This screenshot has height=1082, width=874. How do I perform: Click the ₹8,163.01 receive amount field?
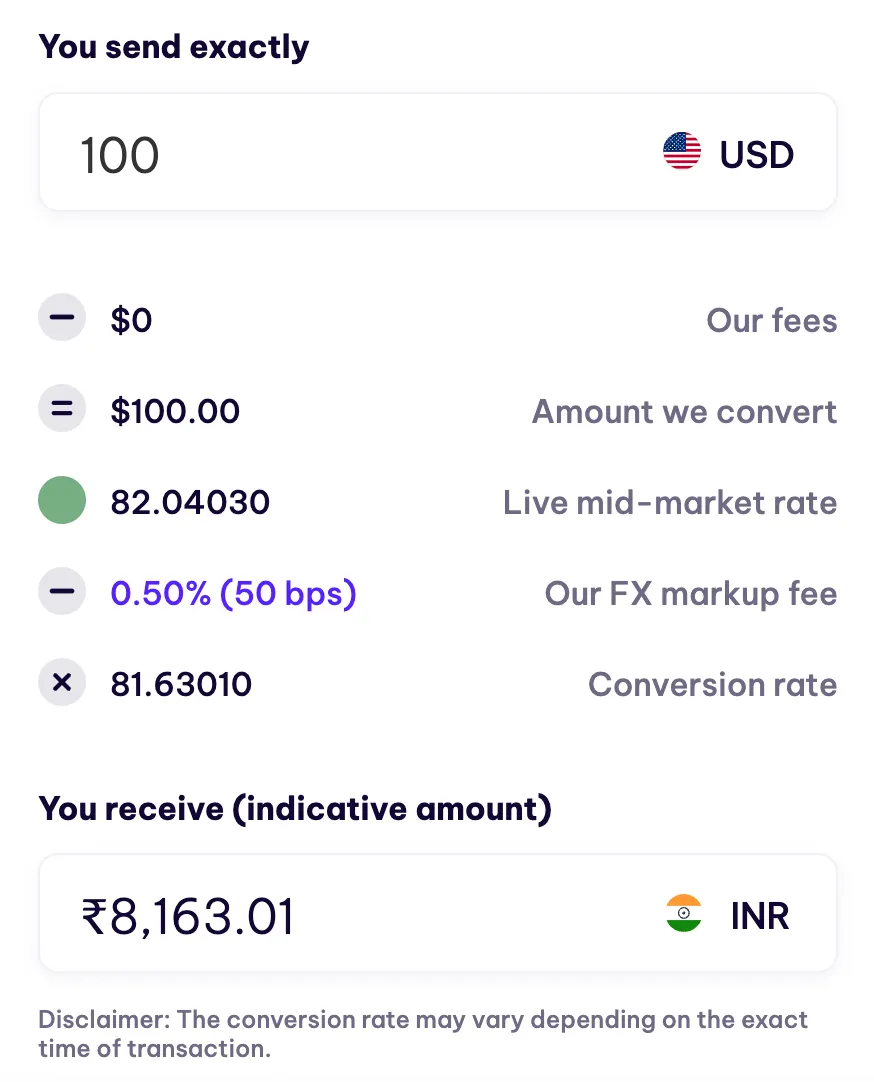click(x=438, y=913)
